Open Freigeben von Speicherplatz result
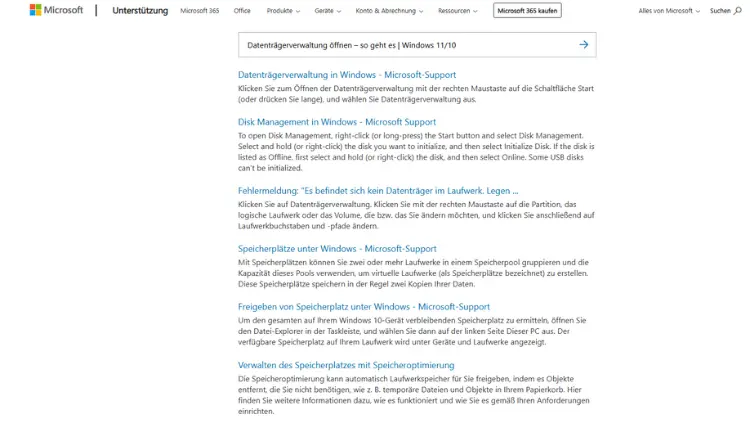Screen dimensions: 750x422 pos(364,307)
